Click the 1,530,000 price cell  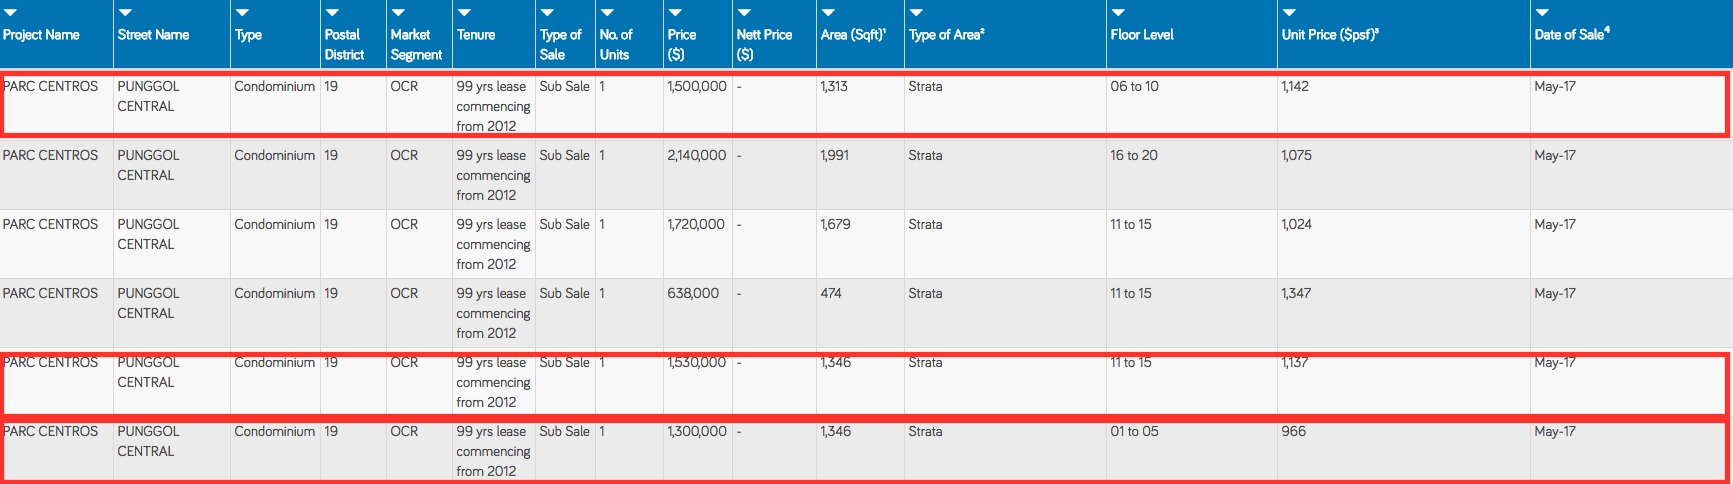pyautogui.click(x=697, y=362)
